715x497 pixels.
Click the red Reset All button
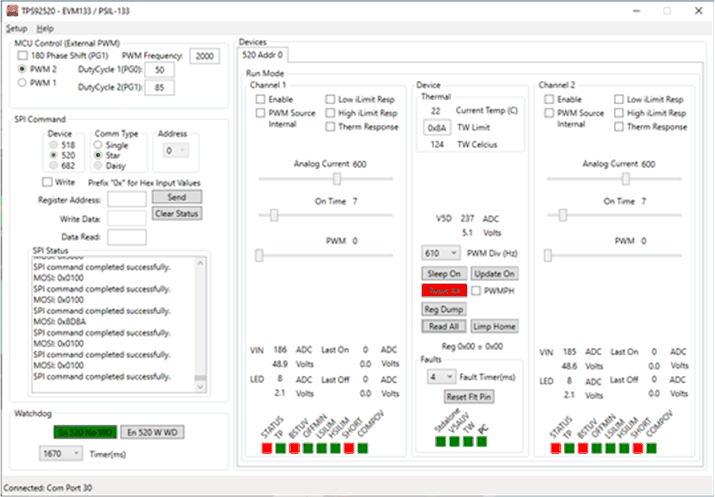pyautogui.click(x=444, y=291)
